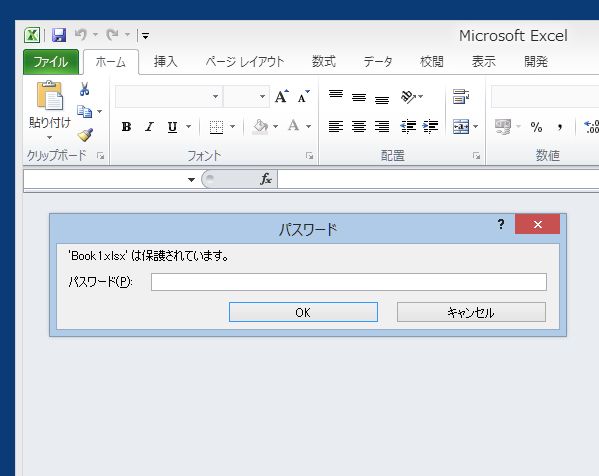The height and width of the screenshot is (476, 599).
Task: Click the Comma Style icon
Action: [x=560, y=127]
